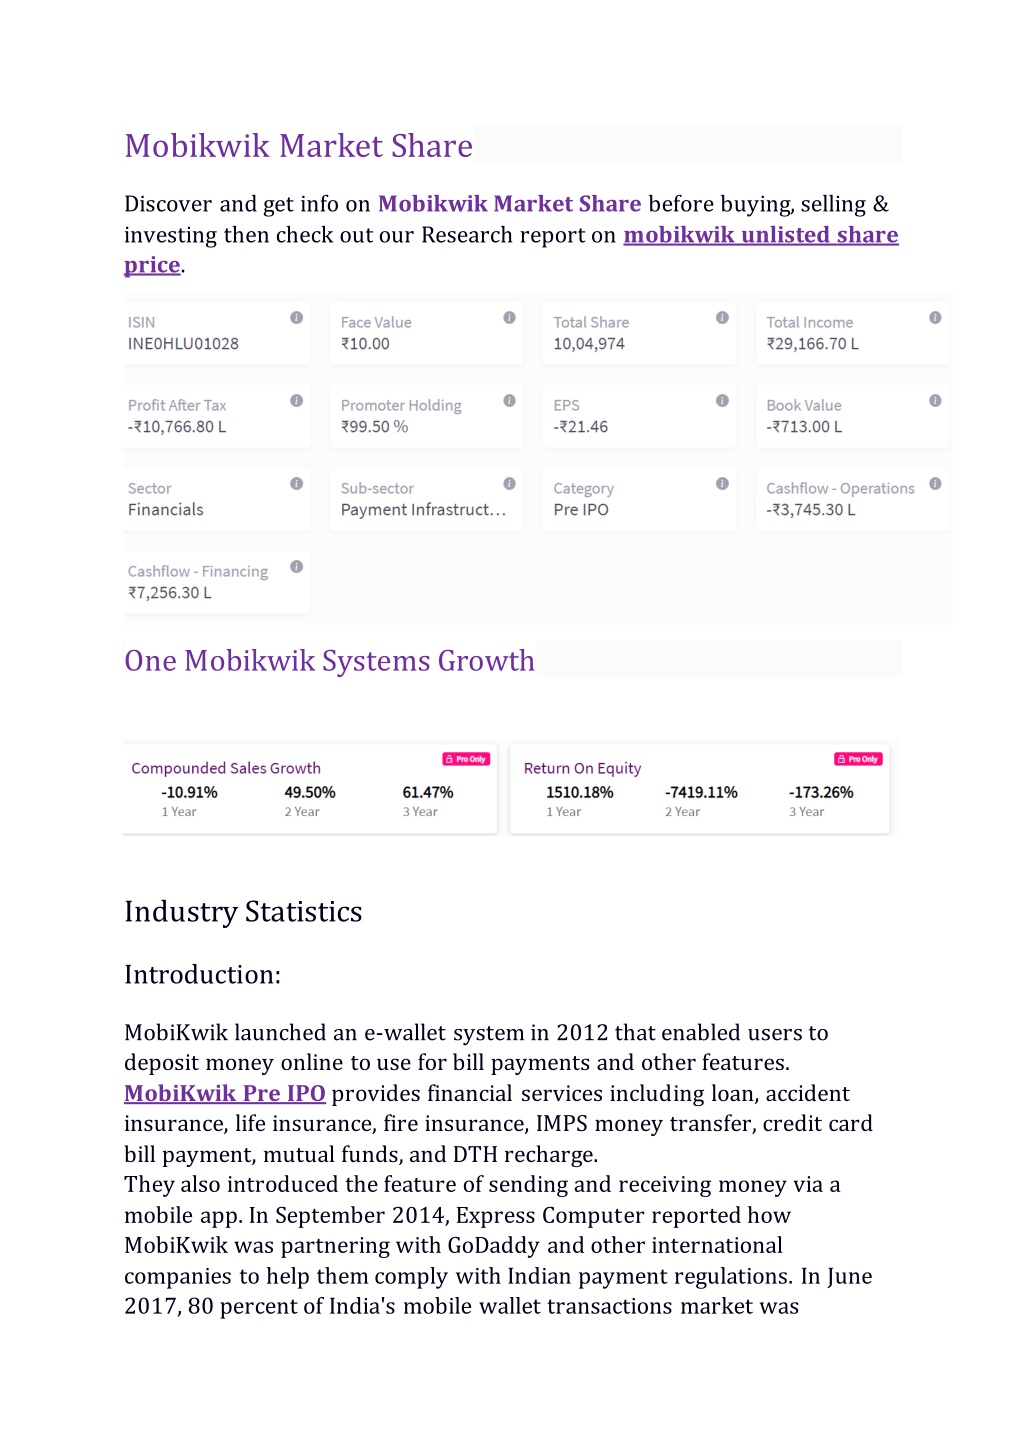Image resolution: width=1023 pixels, height=1447 pixels.
Task: Open info for Cashflow - Operations
Action: (x=935, y=484)
